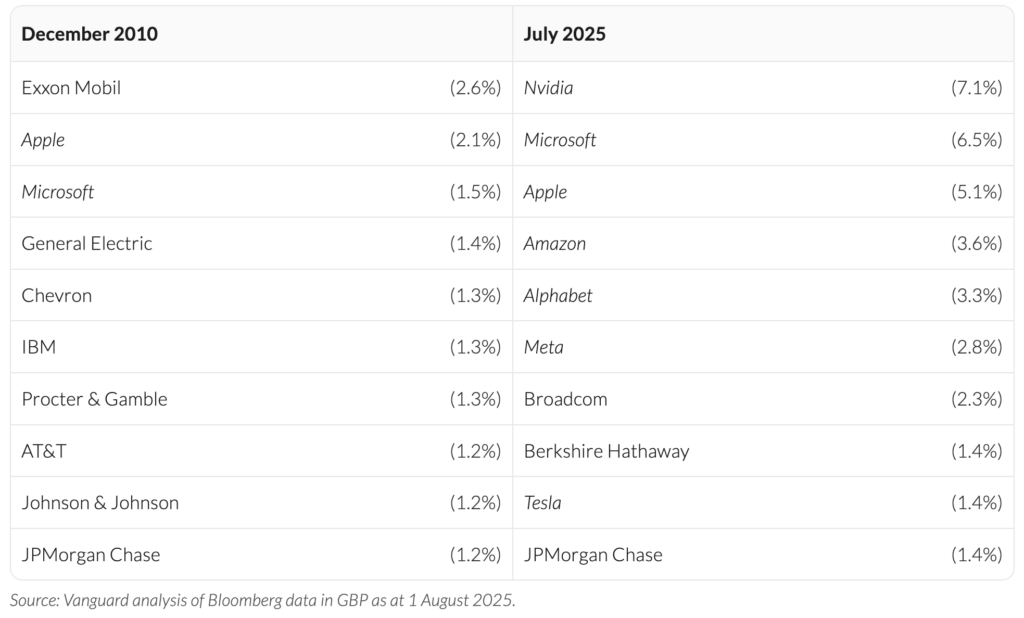The height and width of the screenshot is (618, 1024).
Task: Click Nvidia's 7.1% weighting value
Action: (976, 87)
